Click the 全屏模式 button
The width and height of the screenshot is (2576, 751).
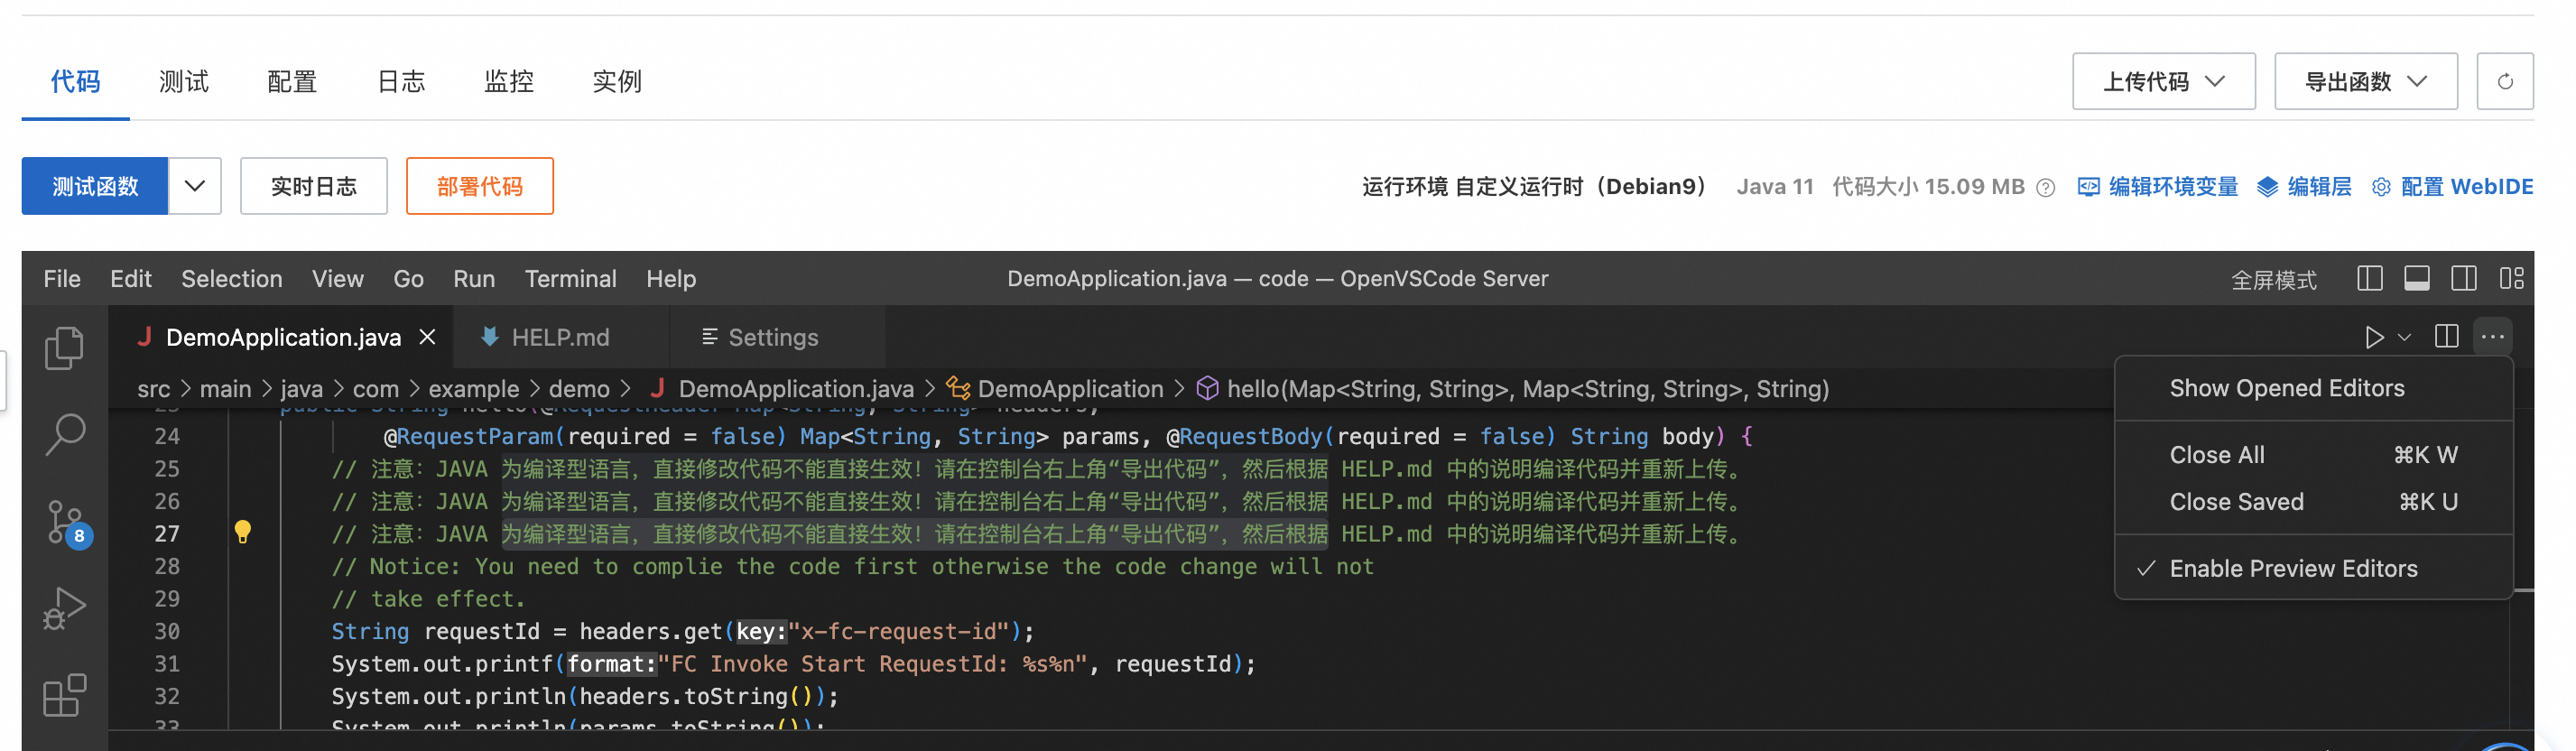[2274, 279]
